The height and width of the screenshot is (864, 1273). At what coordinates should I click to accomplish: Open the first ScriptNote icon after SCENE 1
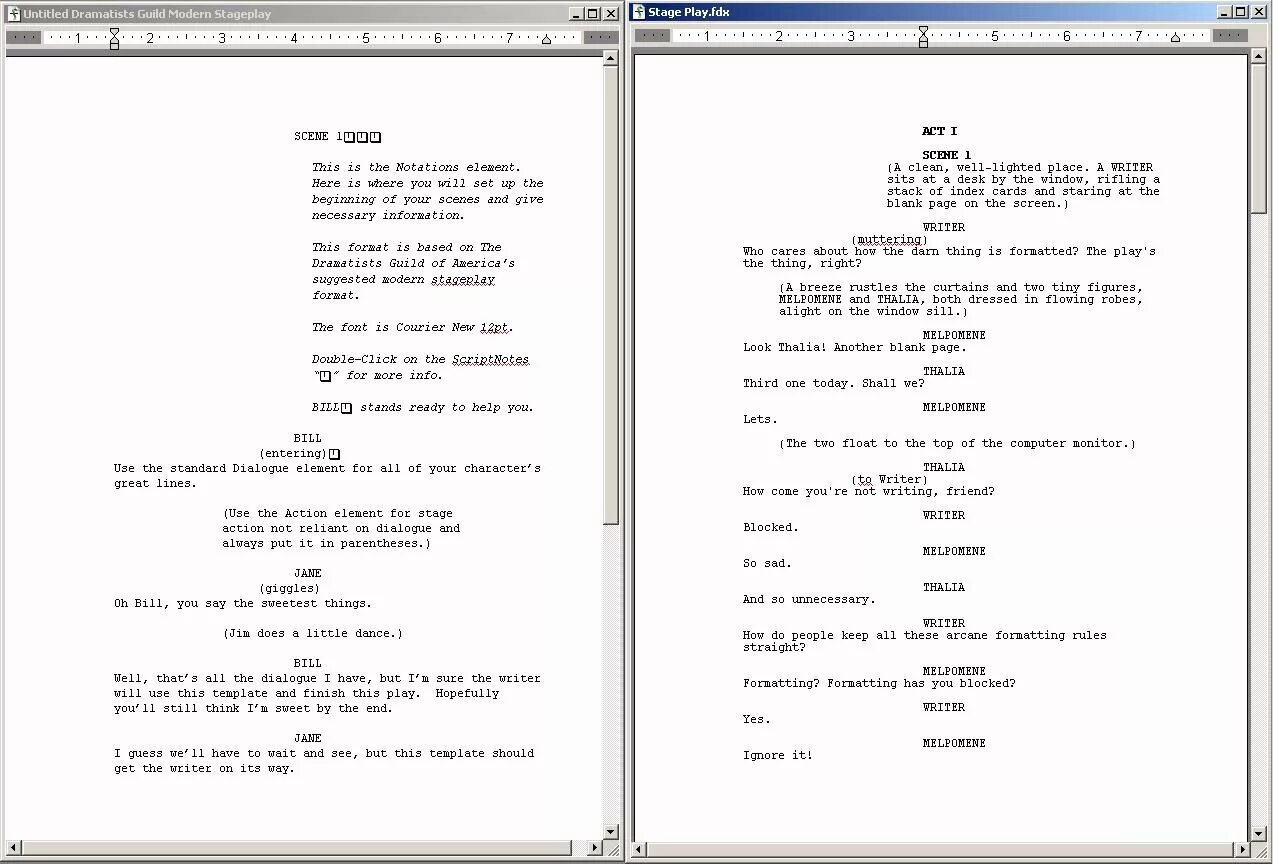(x=350, y=137)
